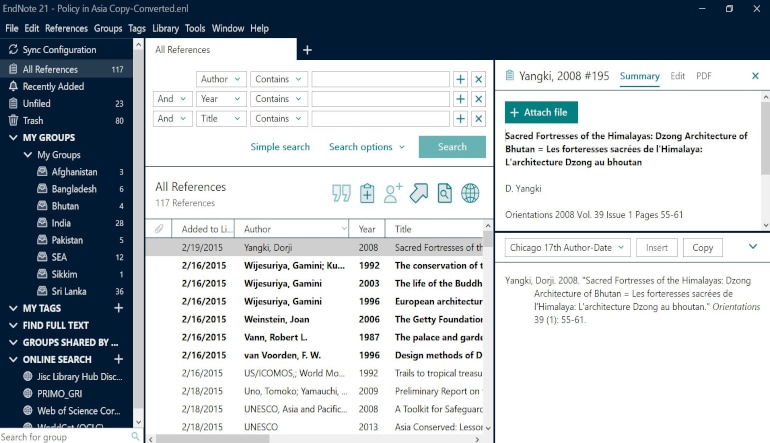Open the Tools menu
Viewport: 770px width, 443px height.
(x=195, y=28)
